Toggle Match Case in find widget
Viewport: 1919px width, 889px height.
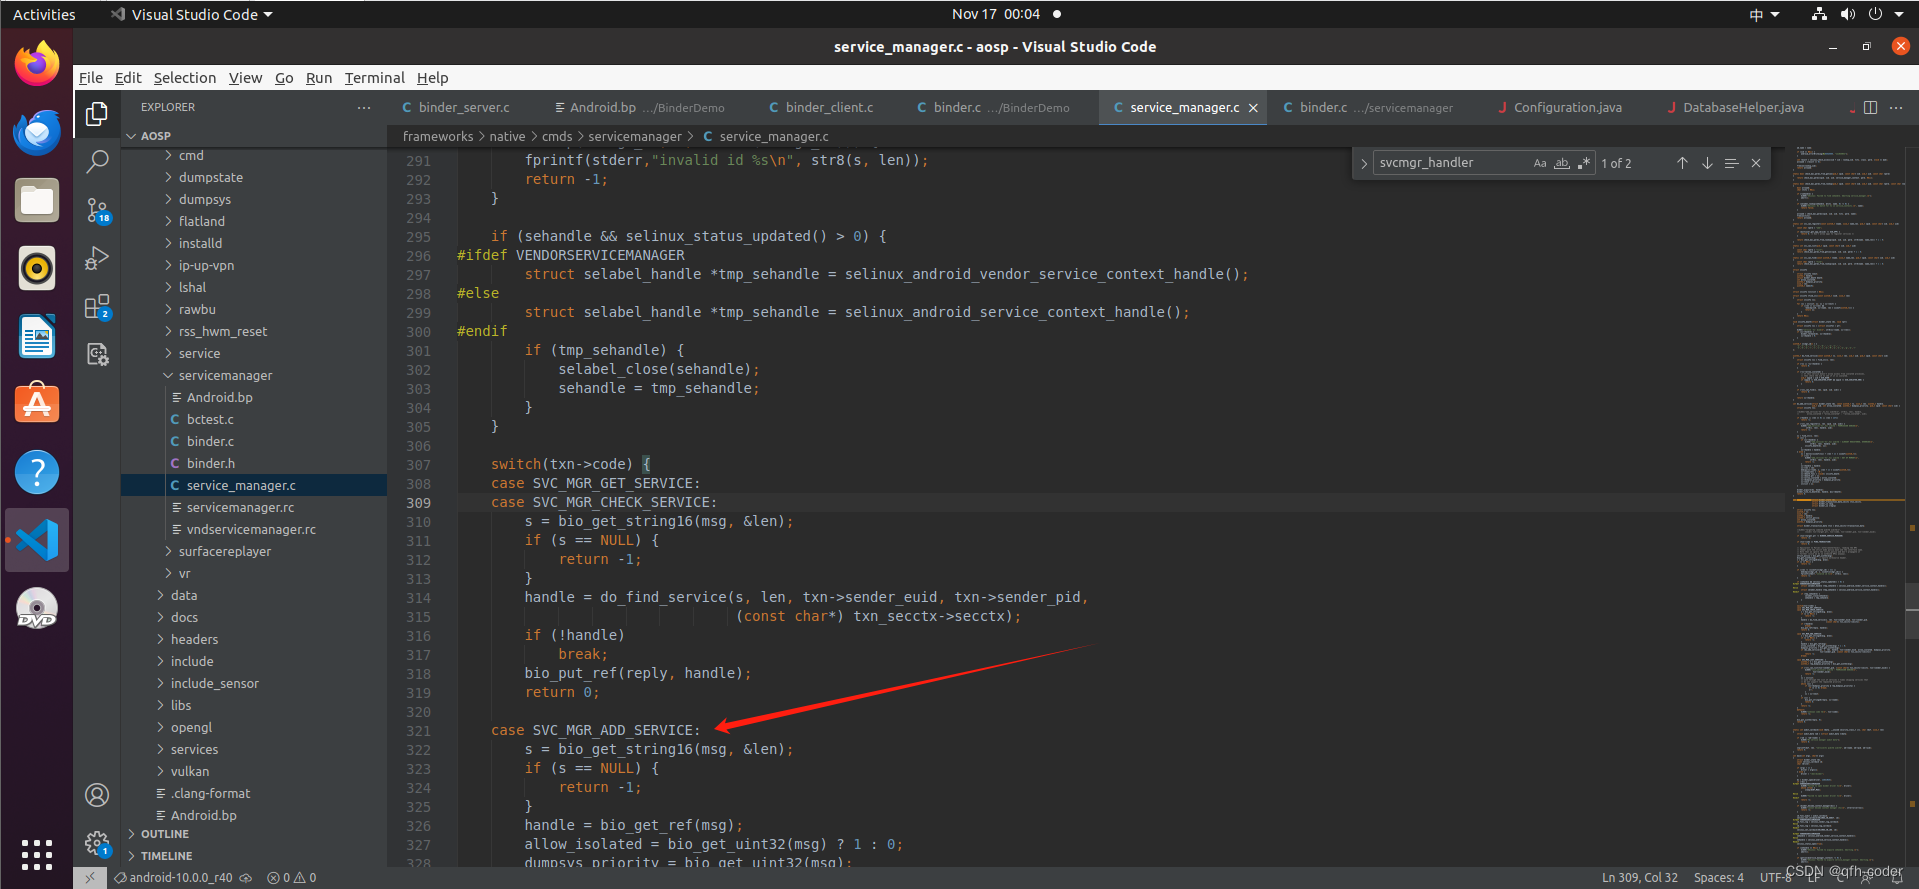(1540, 163)
